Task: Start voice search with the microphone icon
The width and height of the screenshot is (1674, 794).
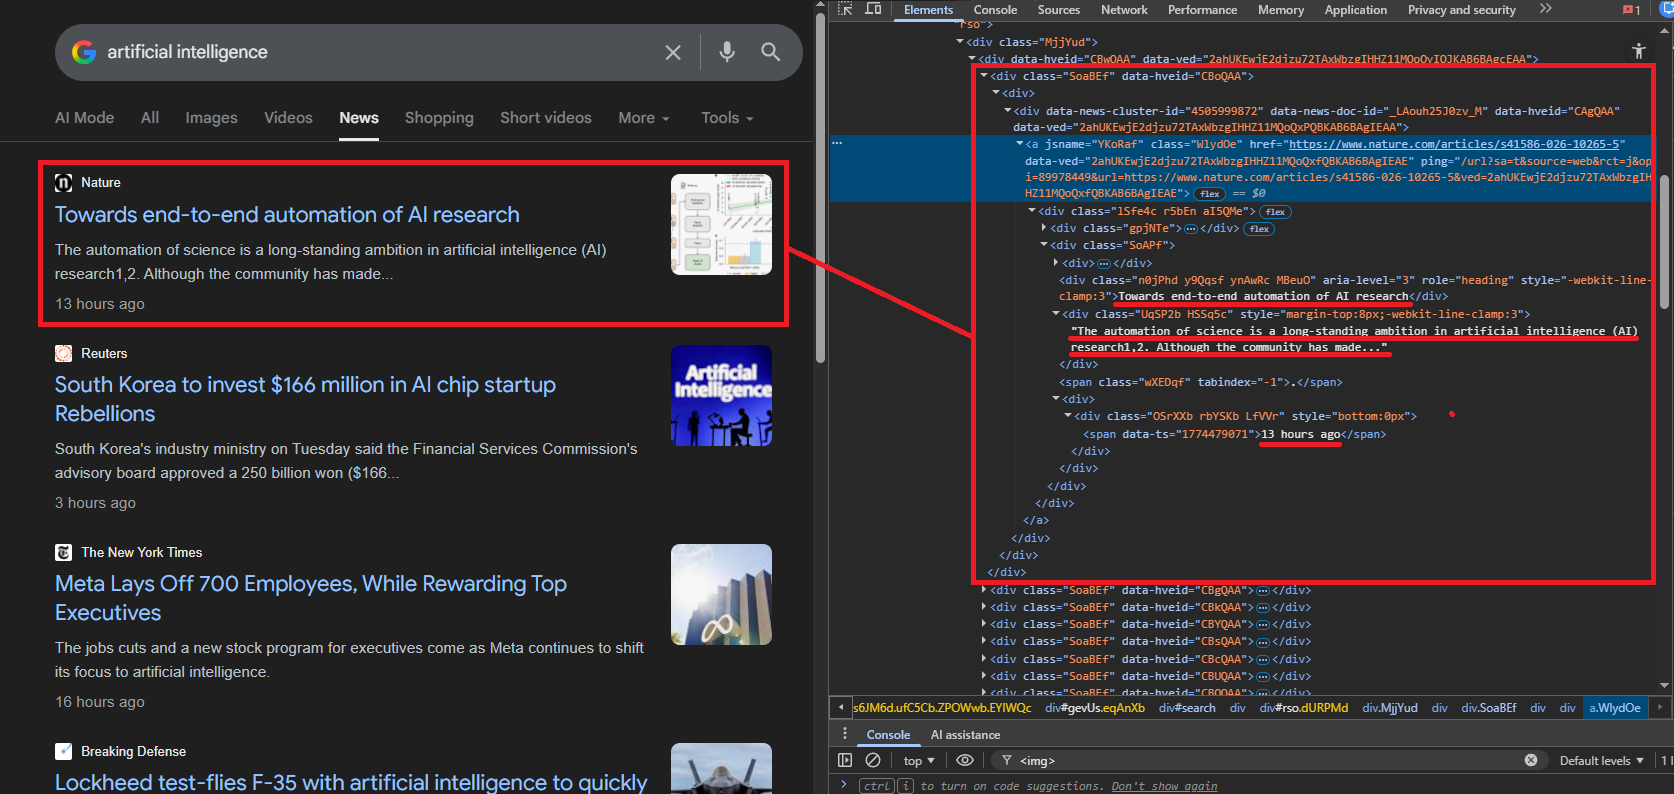Action: click(727, 52)
